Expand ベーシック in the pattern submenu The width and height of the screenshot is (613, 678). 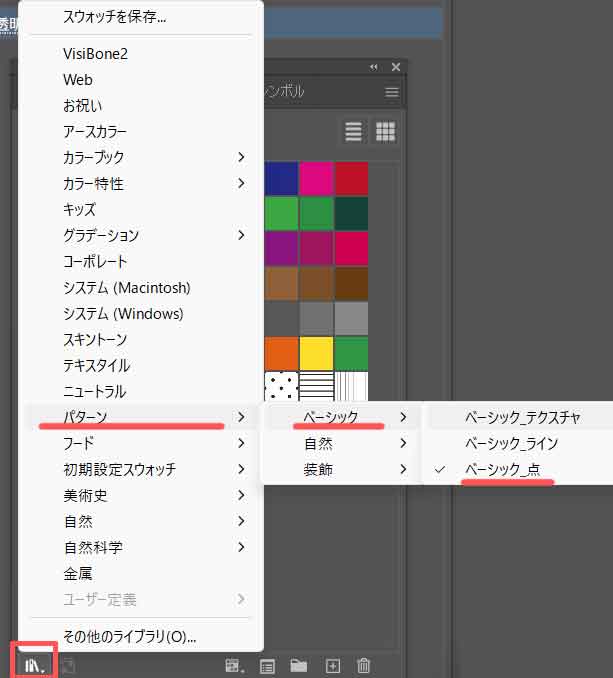click(x=343, y=417)
